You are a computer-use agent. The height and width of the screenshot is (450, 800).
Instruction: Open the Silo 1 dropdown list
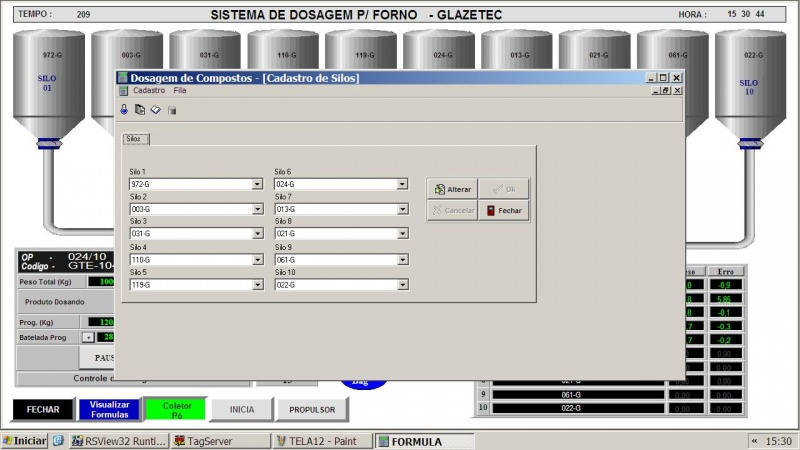pos(257,184)
